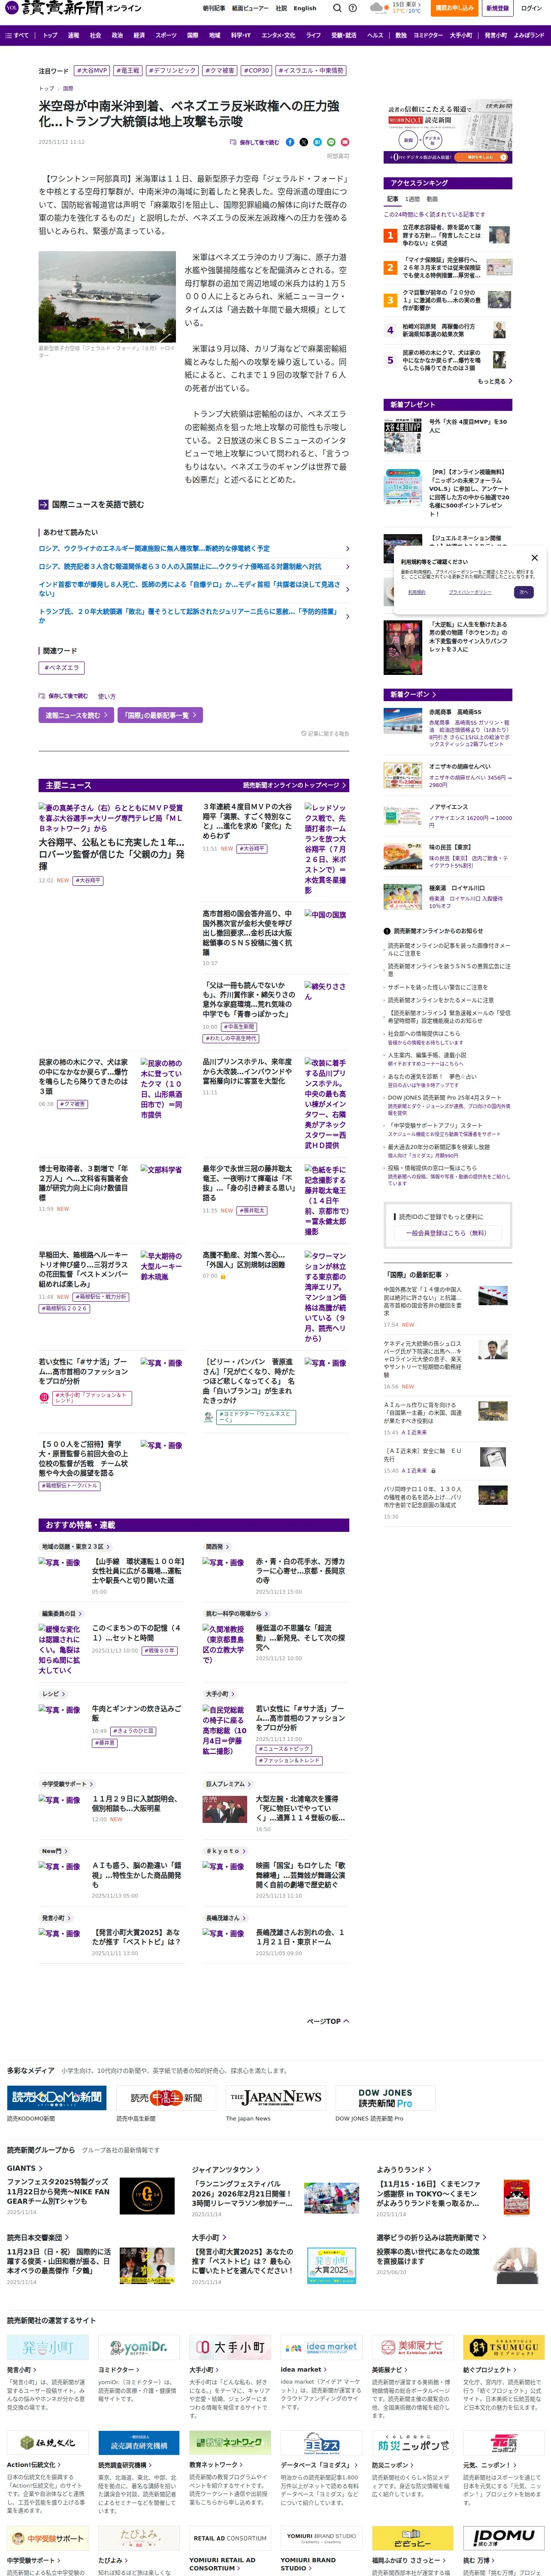Click ranking number 1 badge
The width and height of the screenshot is (551, 2576).
pyautogui.click(x=390, y=236)
